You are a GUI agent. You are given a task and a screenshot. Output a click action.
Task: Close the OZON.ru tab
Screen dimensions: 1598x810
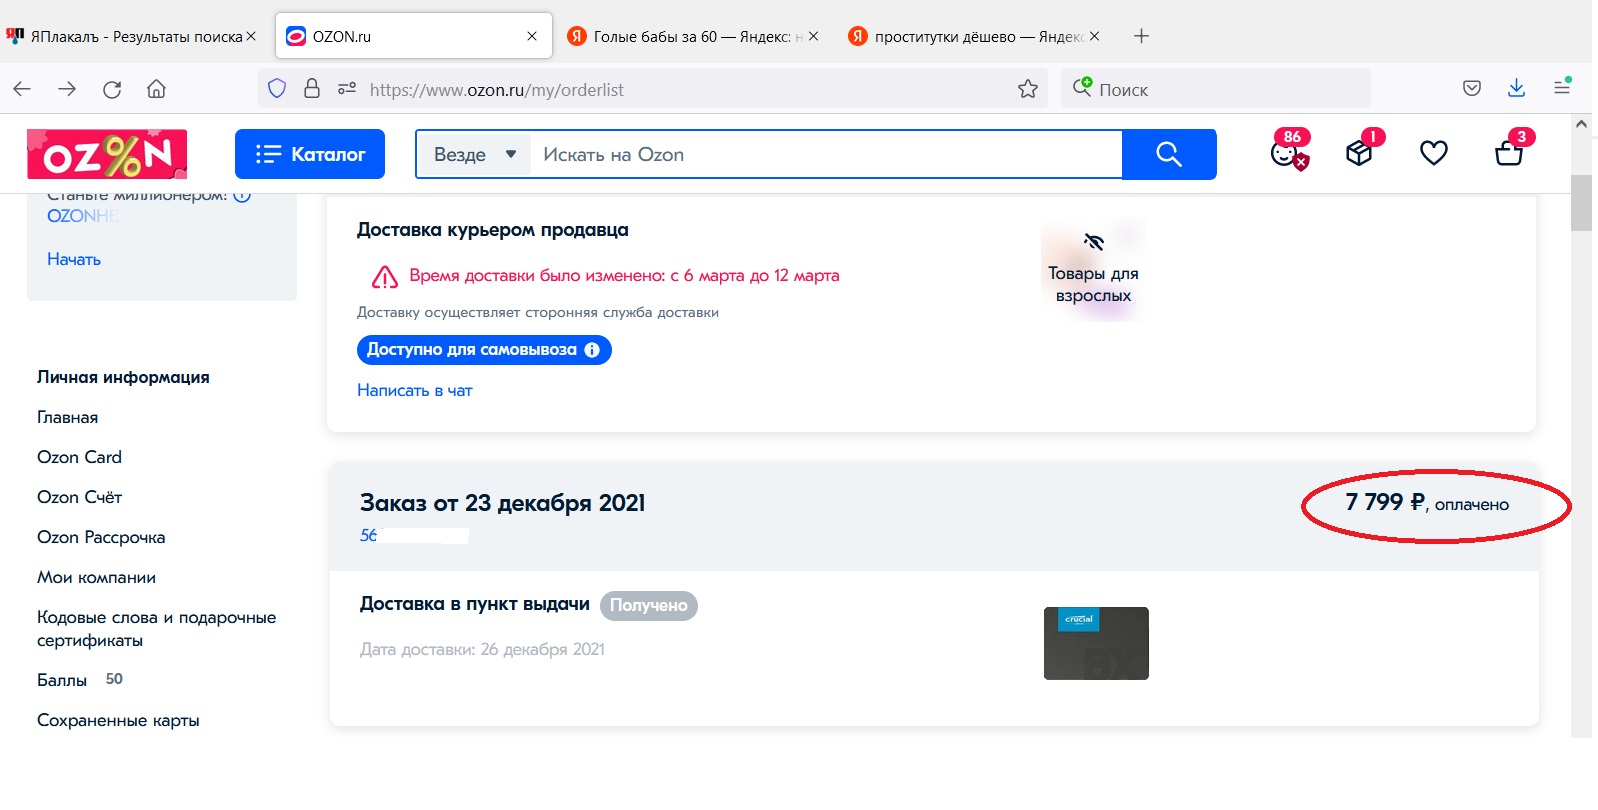[532, 36]
